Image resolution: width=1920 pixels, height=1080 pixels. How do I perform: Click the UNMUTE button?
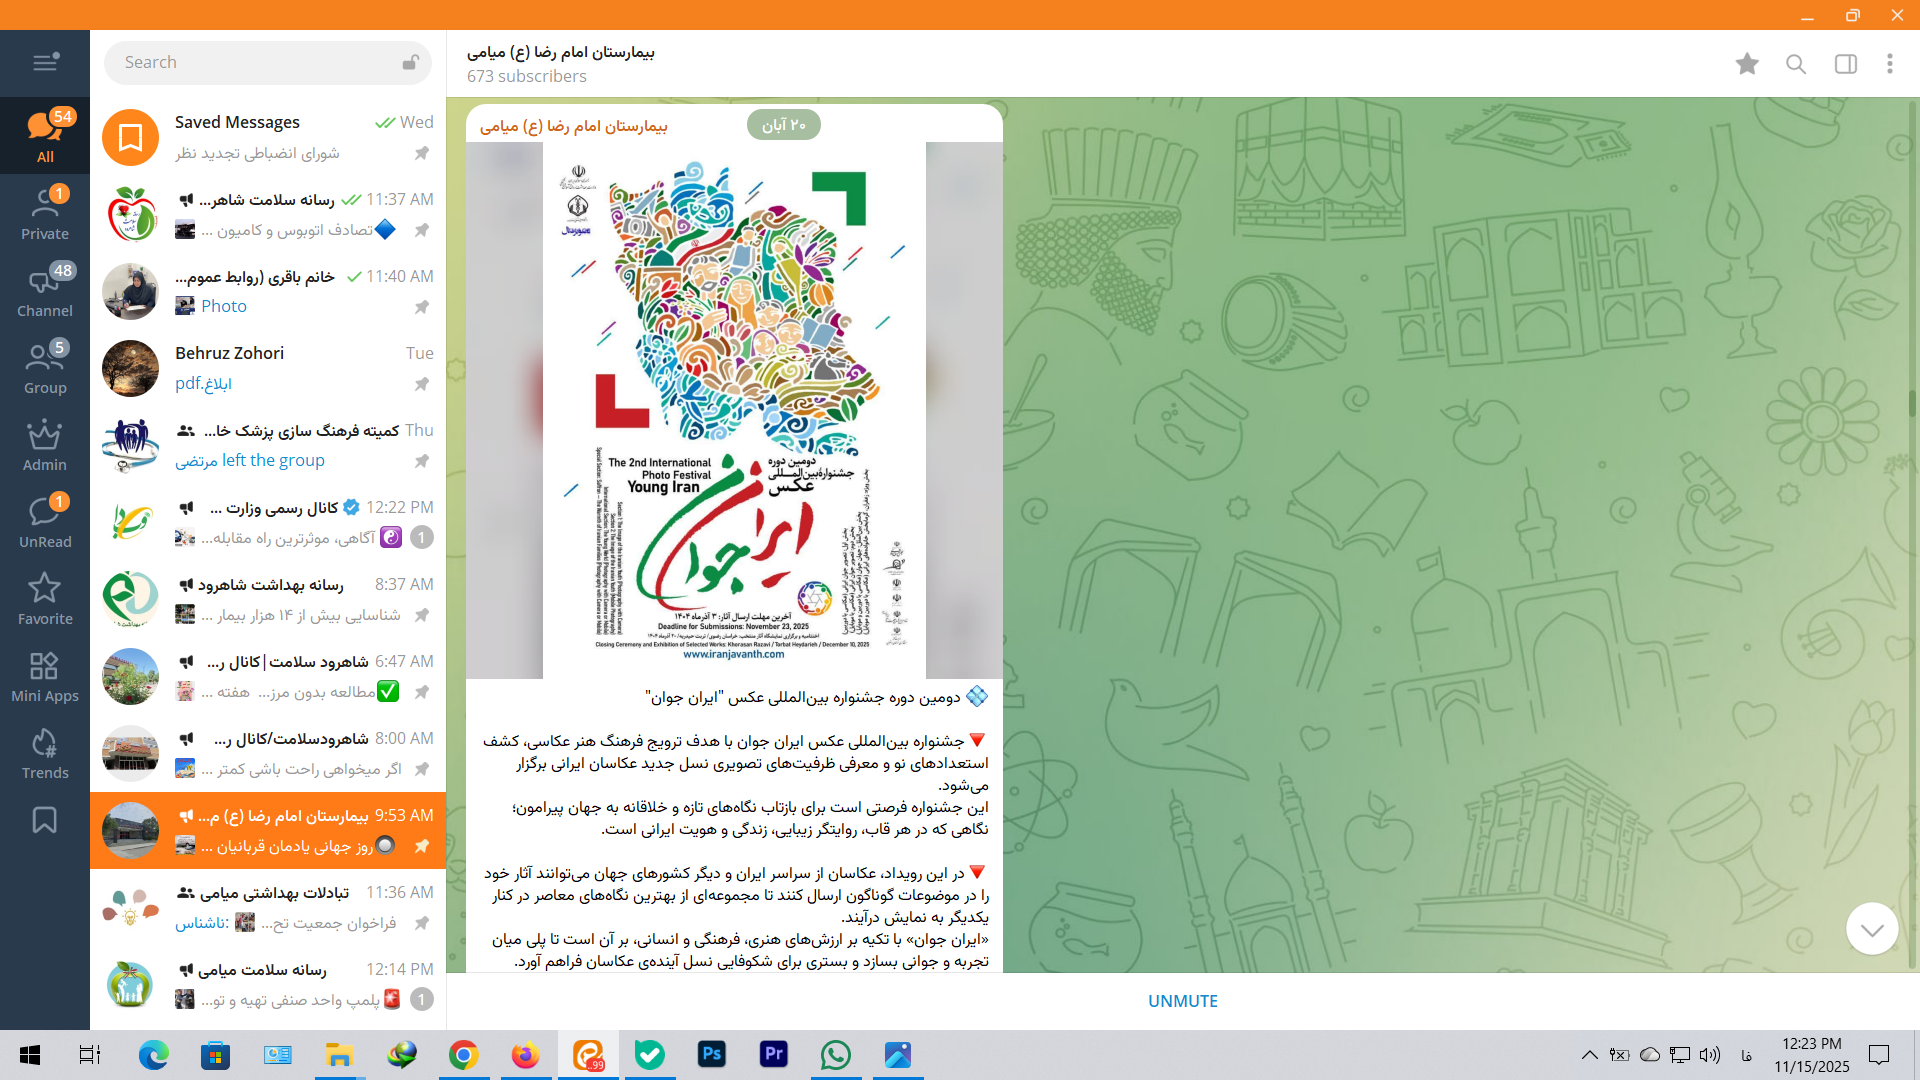tap(1182, 1001)
